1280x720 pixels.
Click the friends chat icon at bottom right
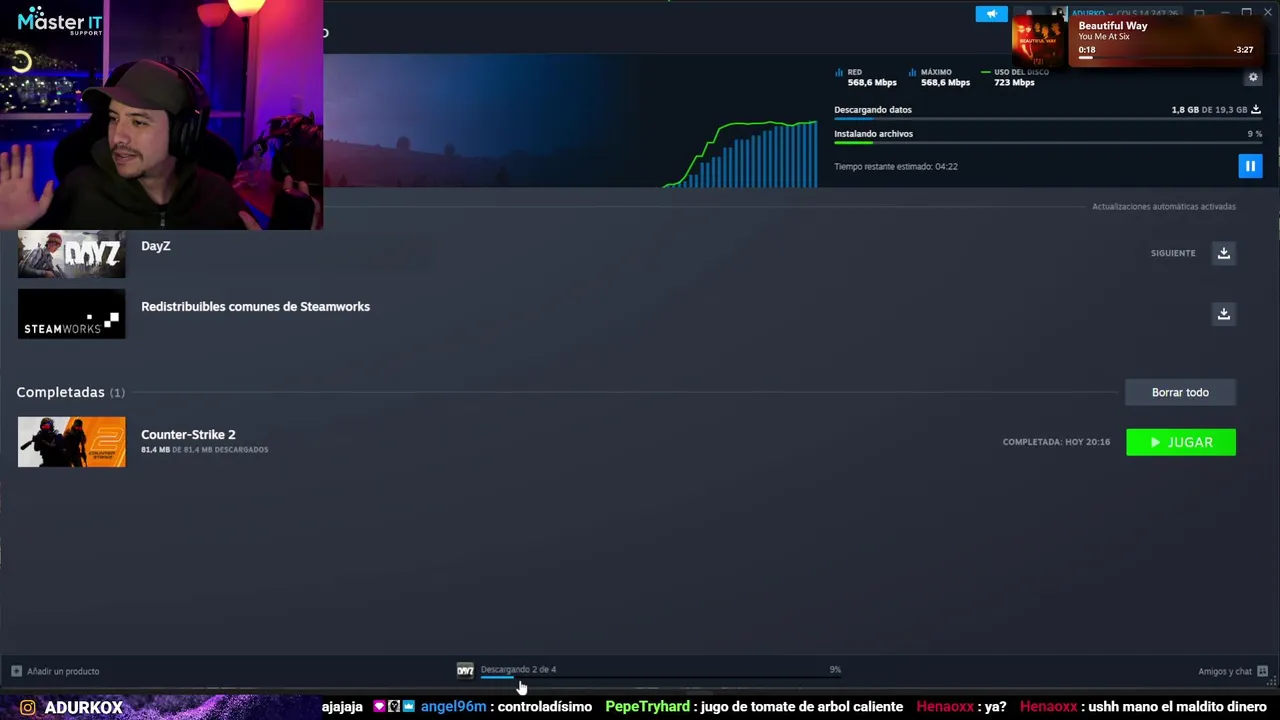click(1263, 671)
